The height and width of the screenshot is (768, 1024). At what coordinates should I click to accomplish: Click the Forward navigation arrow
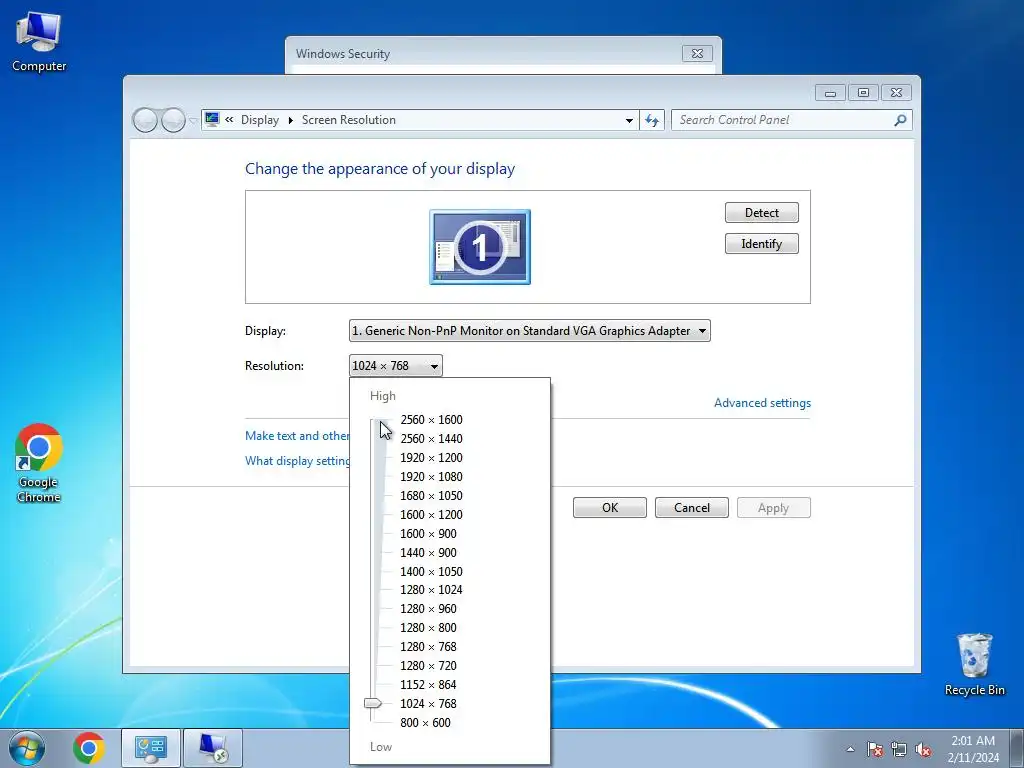pyautogui.click(x=173, y=120)
